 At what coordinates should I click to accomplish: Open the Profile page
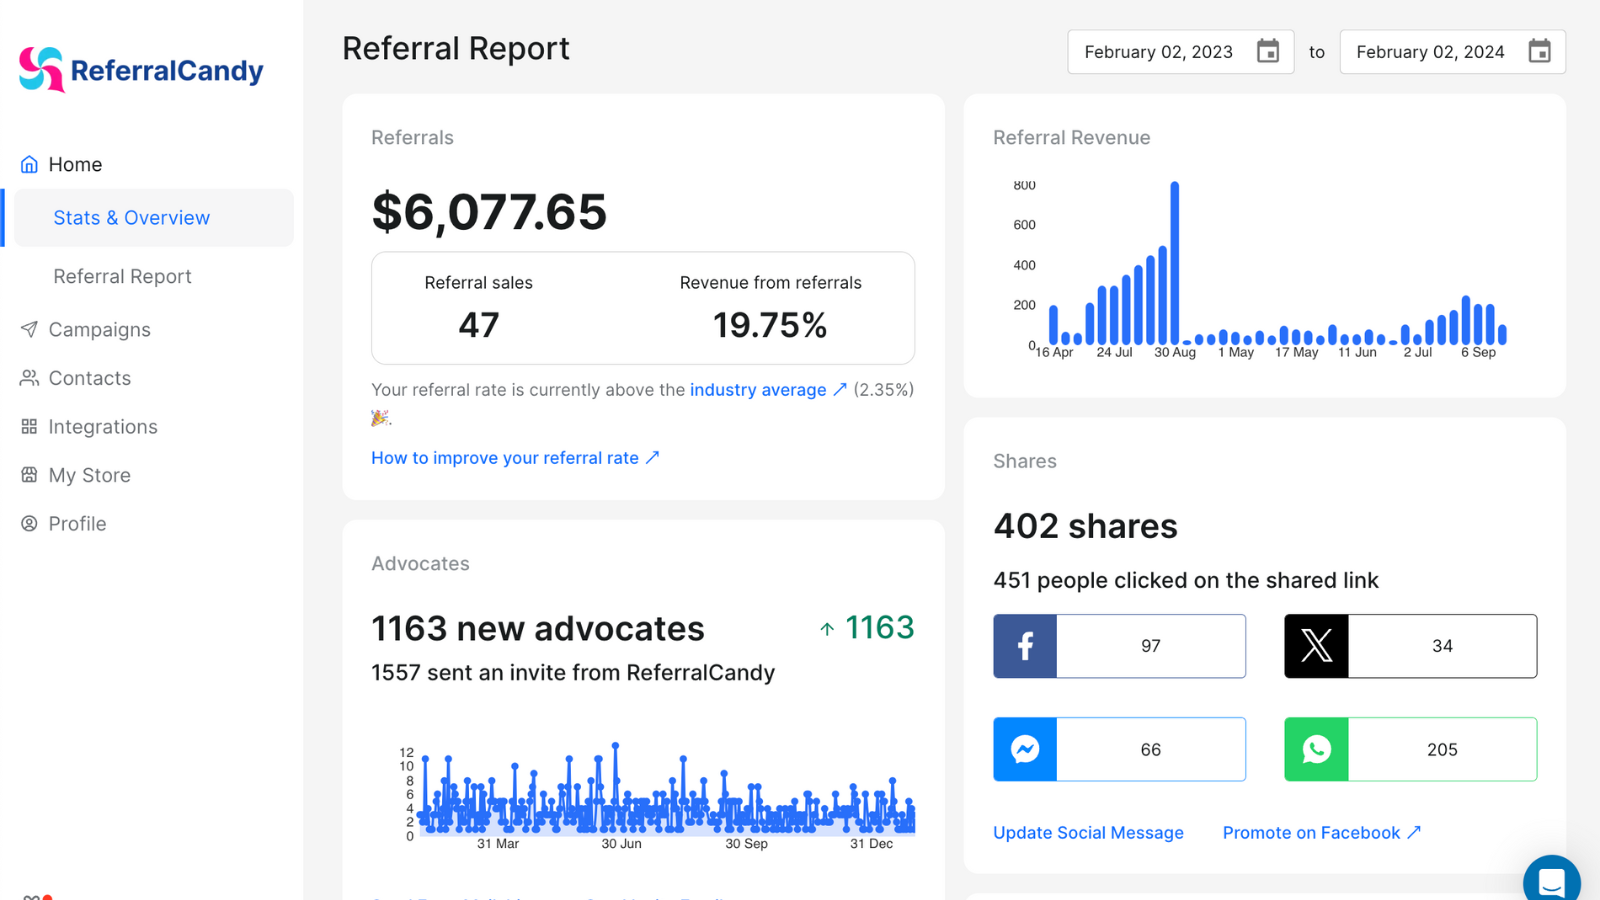click(77, 524)
